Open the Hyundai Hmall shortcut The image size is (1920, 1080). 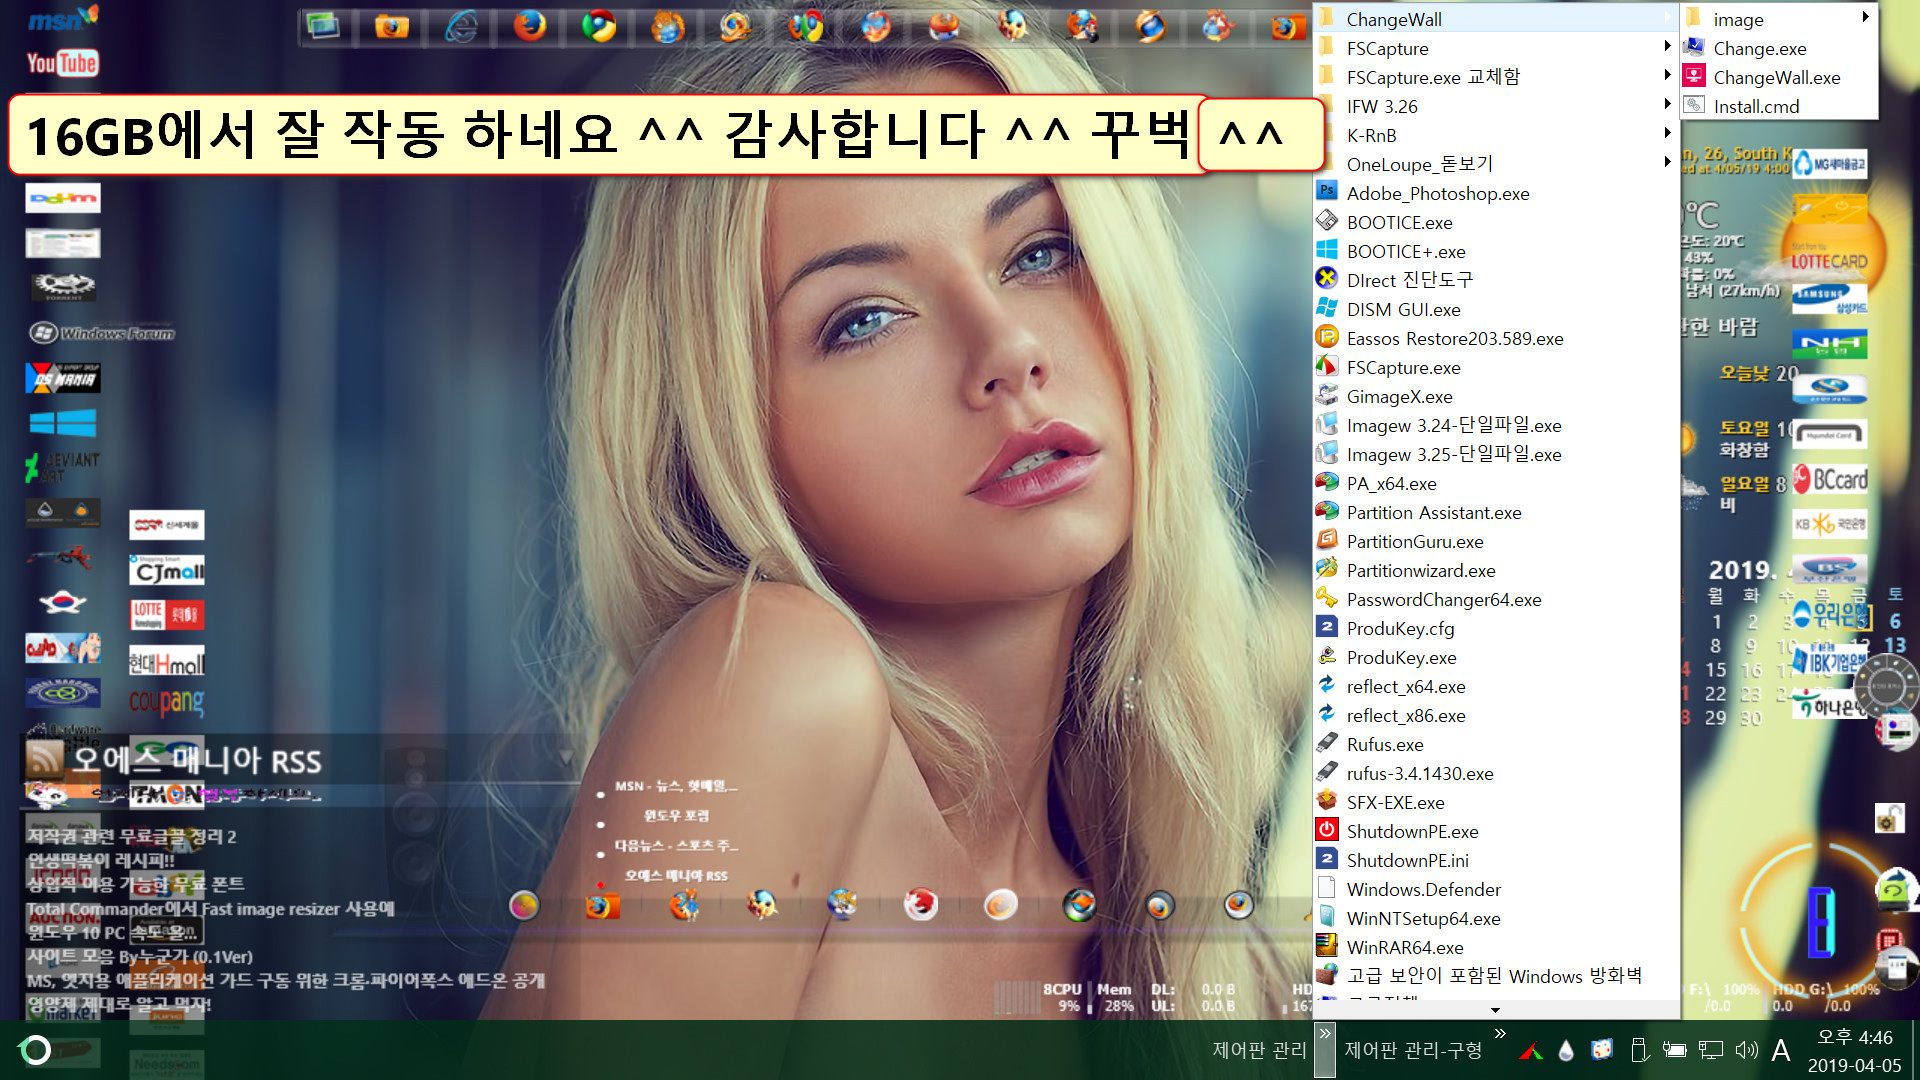pyautogui.click(x=167, y=661)
